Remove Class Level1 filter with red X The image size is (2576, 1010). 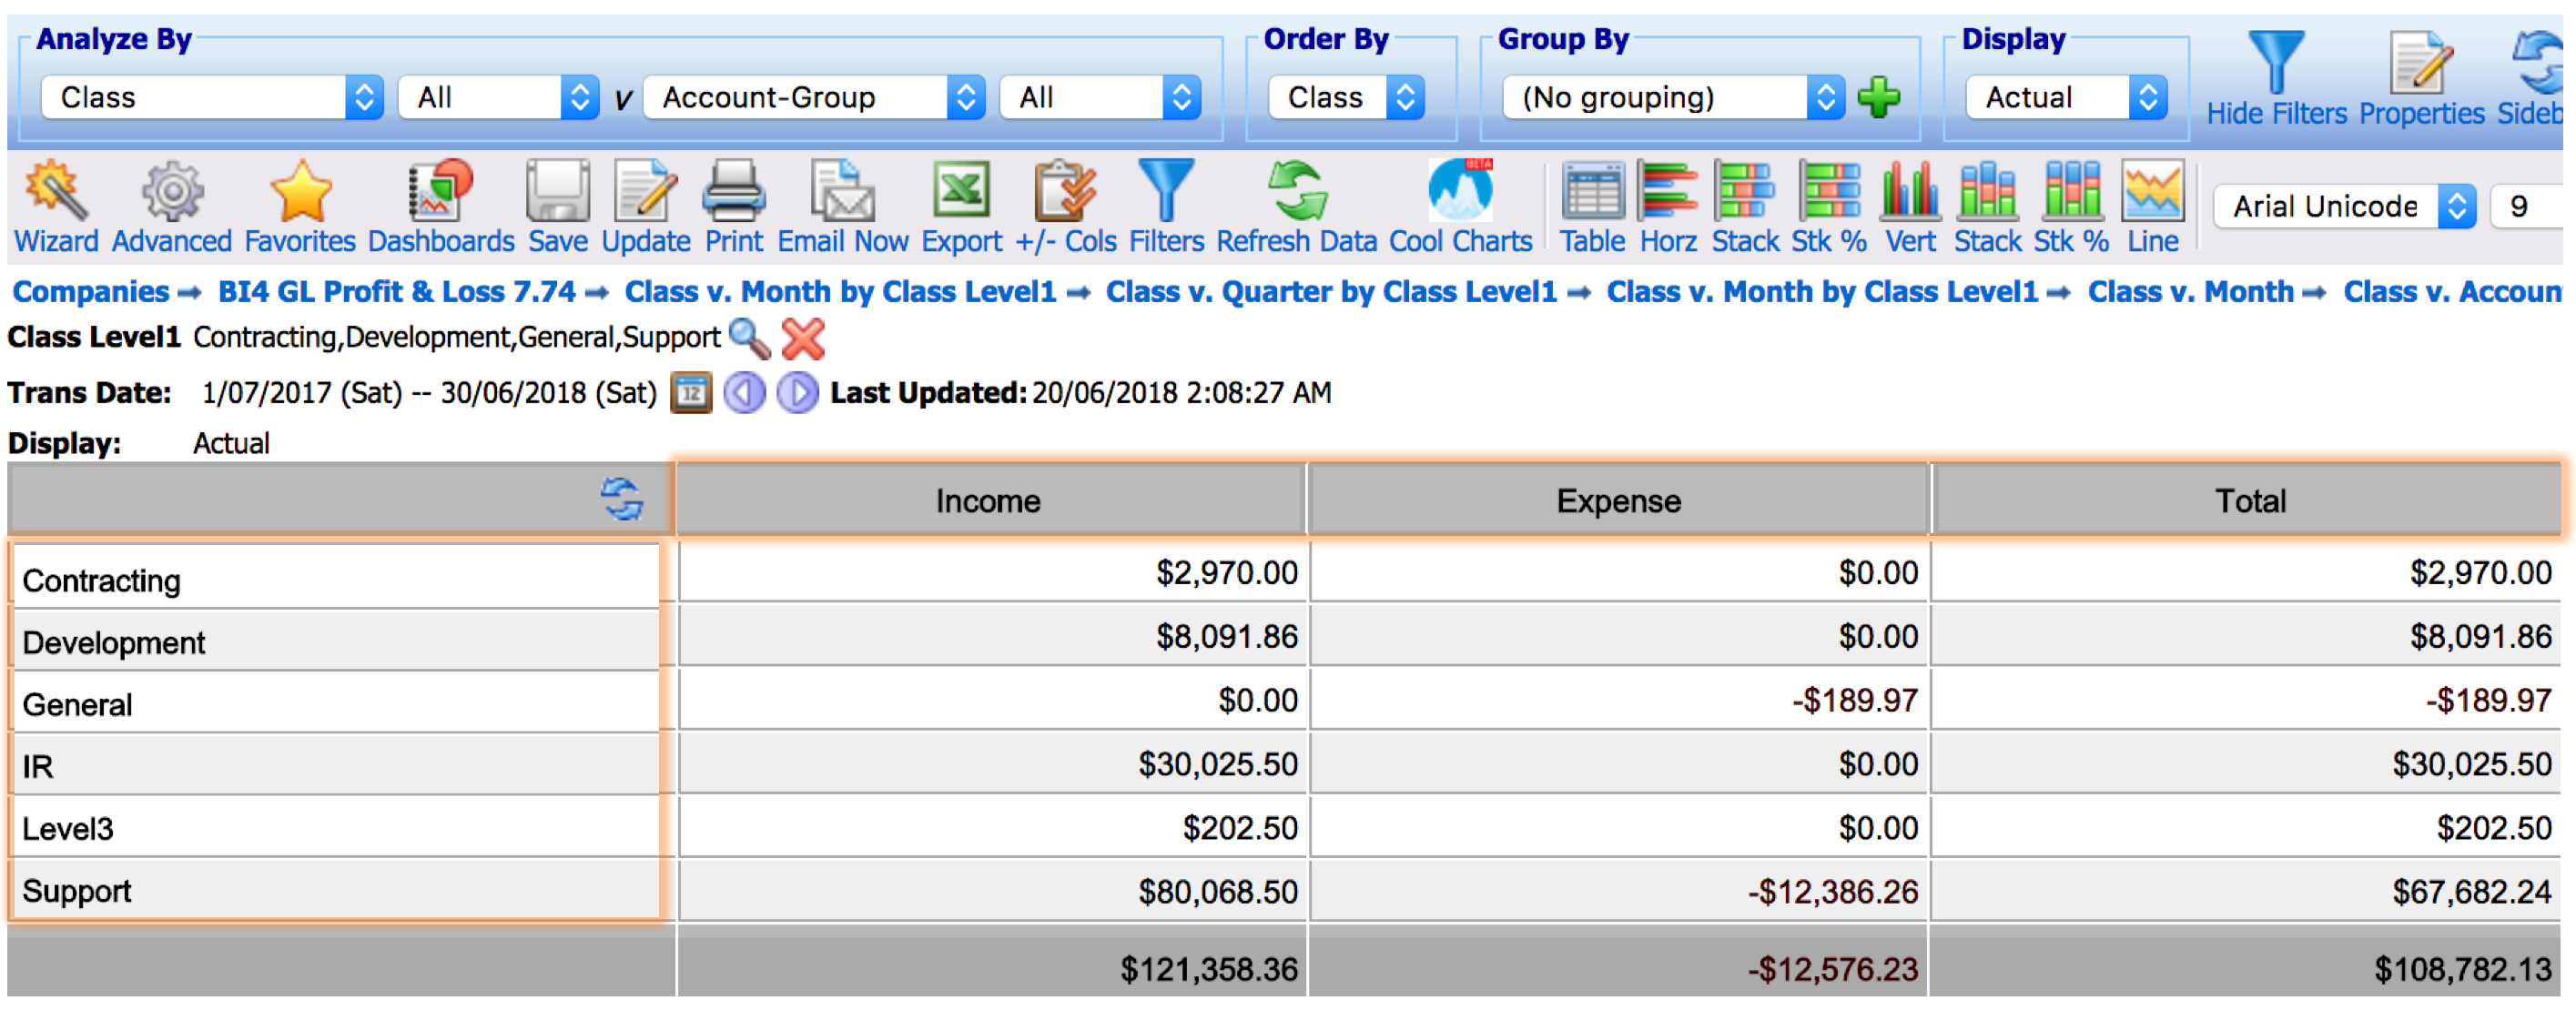click(803, 338)
